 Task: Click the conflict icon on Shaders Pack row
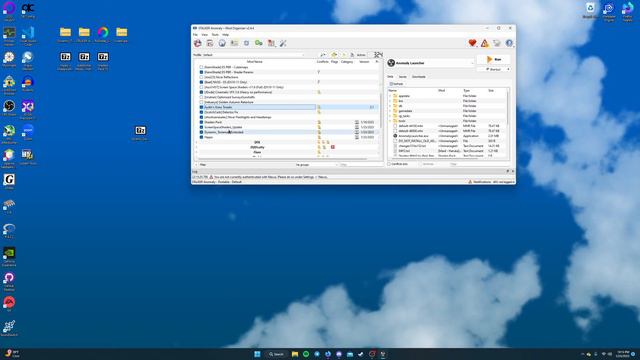click(x=319, y=122)
